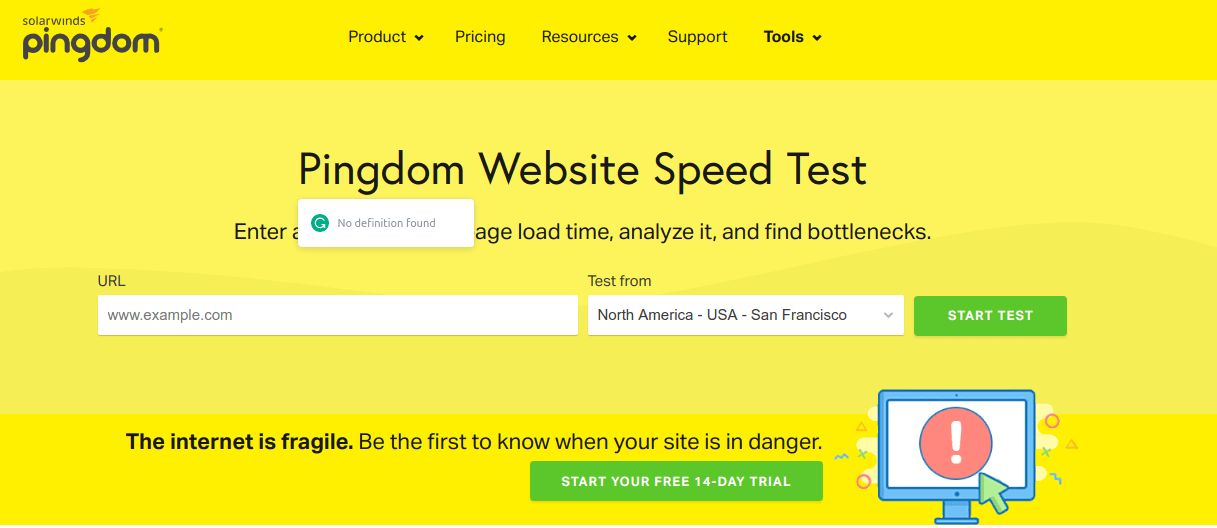Open the Tools menu
Image resolution: width=1217 pixels, height=528 pixels.
pyautogui.click(x=783, y=37)
